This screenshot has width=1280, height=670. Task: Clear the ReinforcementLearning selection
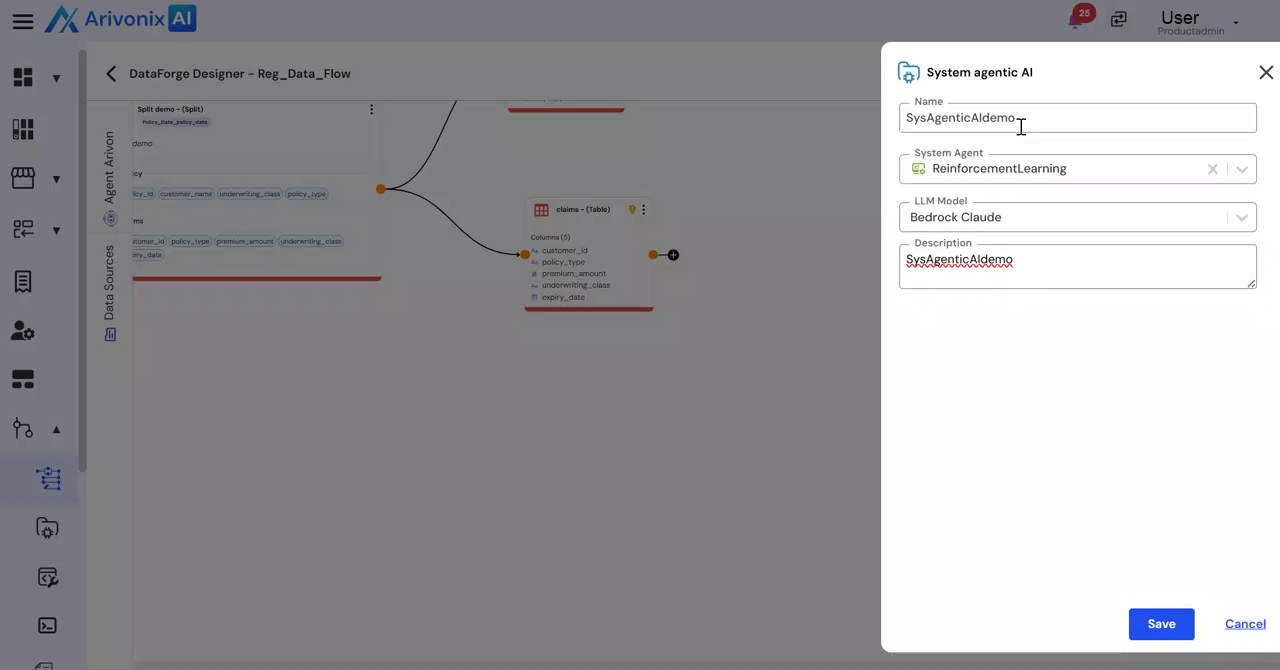click(1212, 169)
